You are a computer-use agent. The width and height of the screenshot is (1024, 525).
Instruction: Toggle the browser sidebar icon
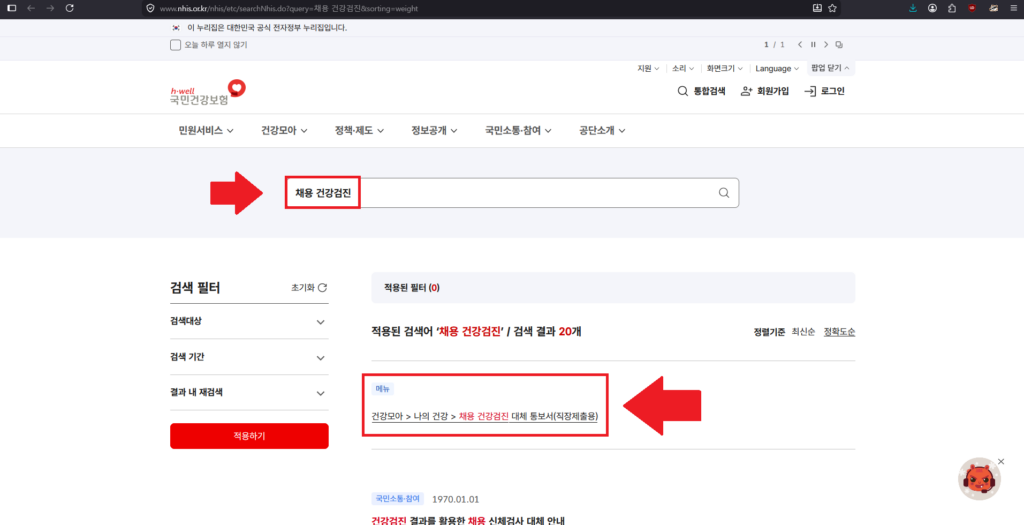[11, 8]
